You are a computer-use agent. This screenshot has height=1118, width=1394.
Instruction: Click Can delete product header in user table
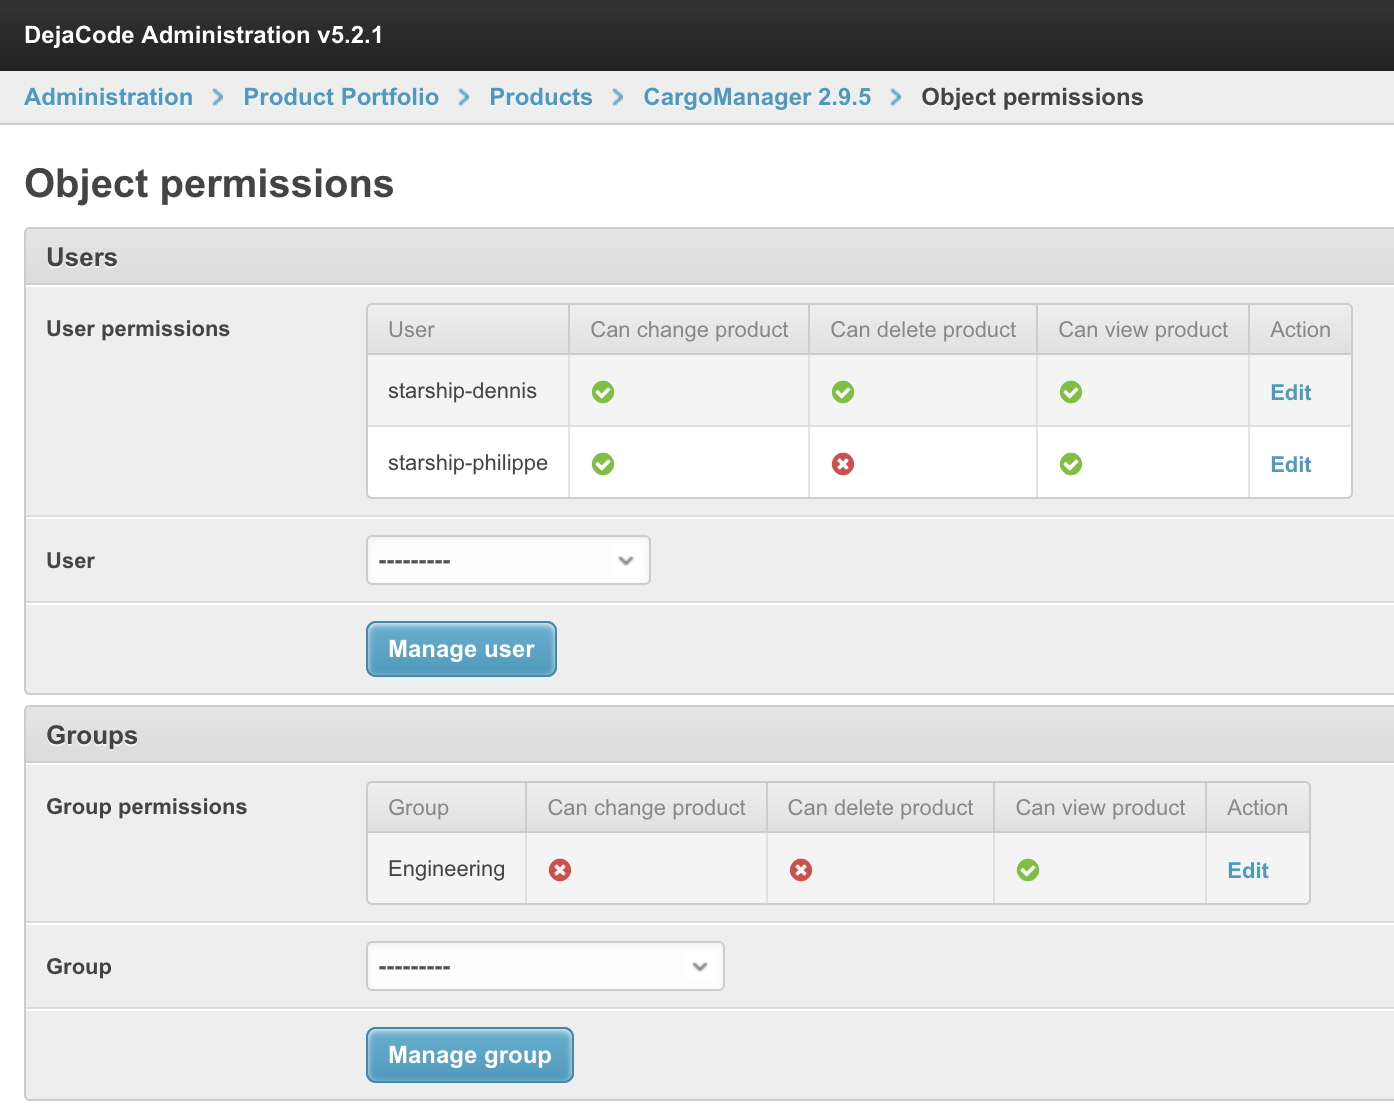point(923,330)
